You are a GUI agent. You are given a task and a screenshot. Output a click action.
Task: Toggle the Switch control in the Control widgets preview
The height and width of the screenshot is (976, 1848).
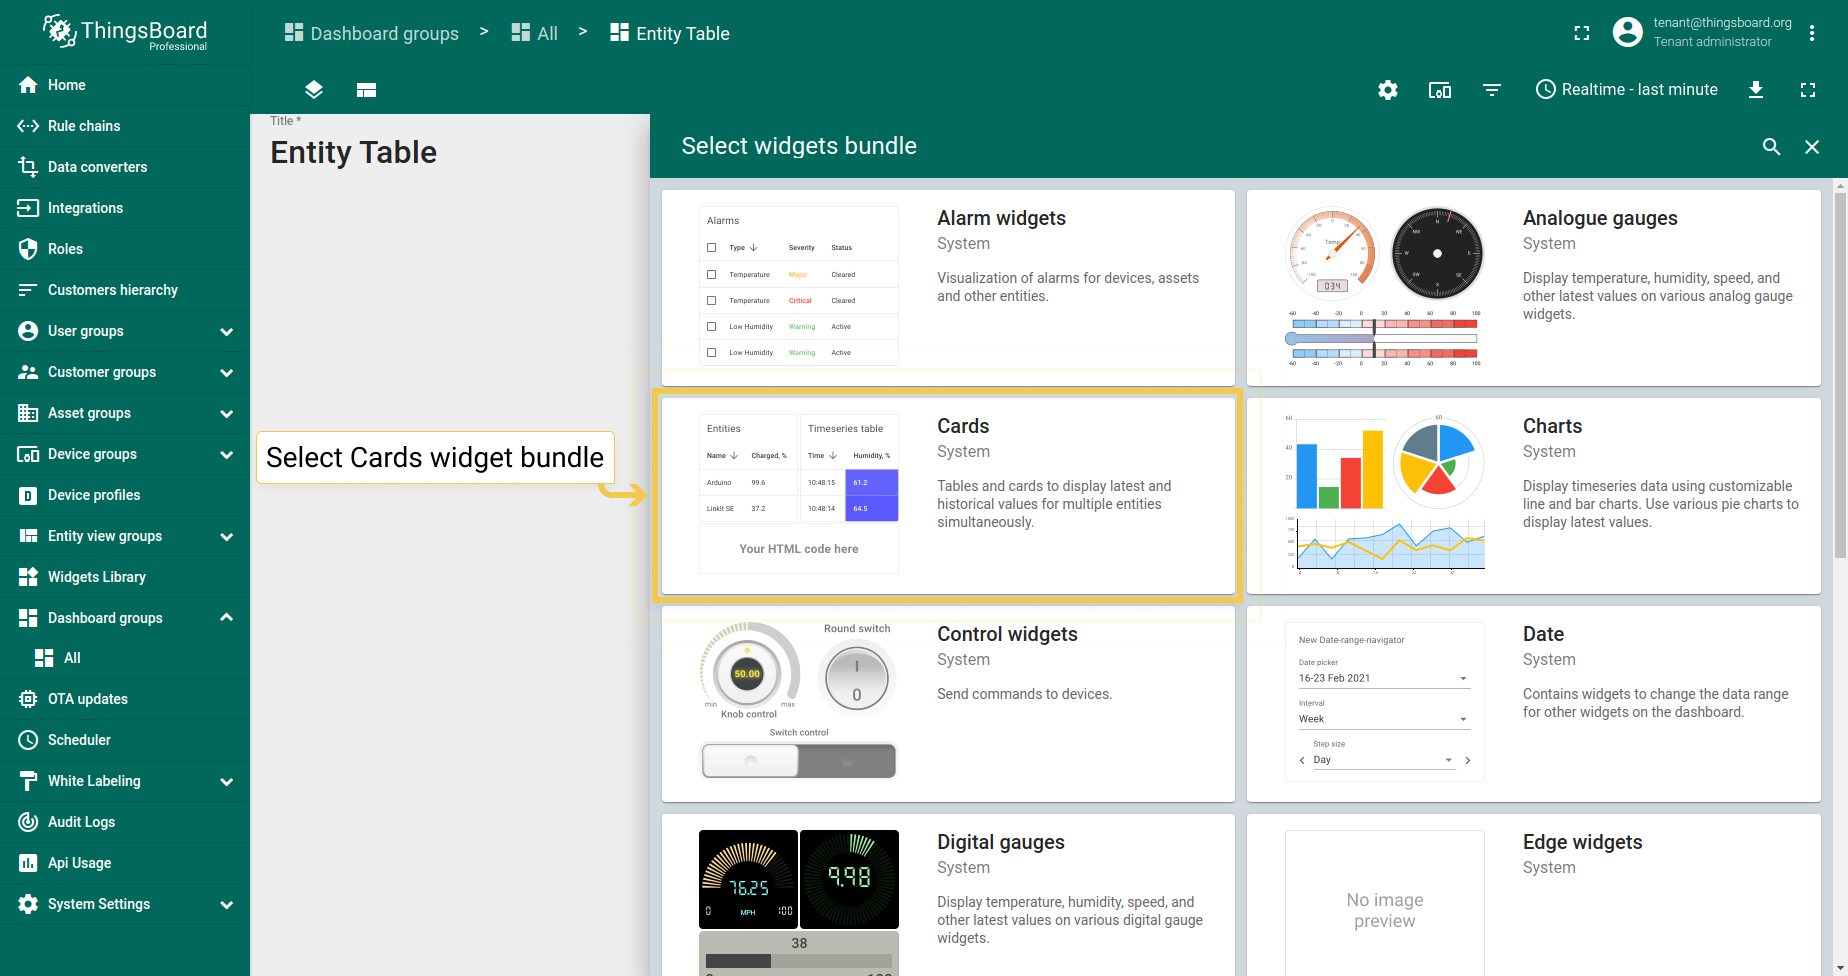tap(799, 761)
